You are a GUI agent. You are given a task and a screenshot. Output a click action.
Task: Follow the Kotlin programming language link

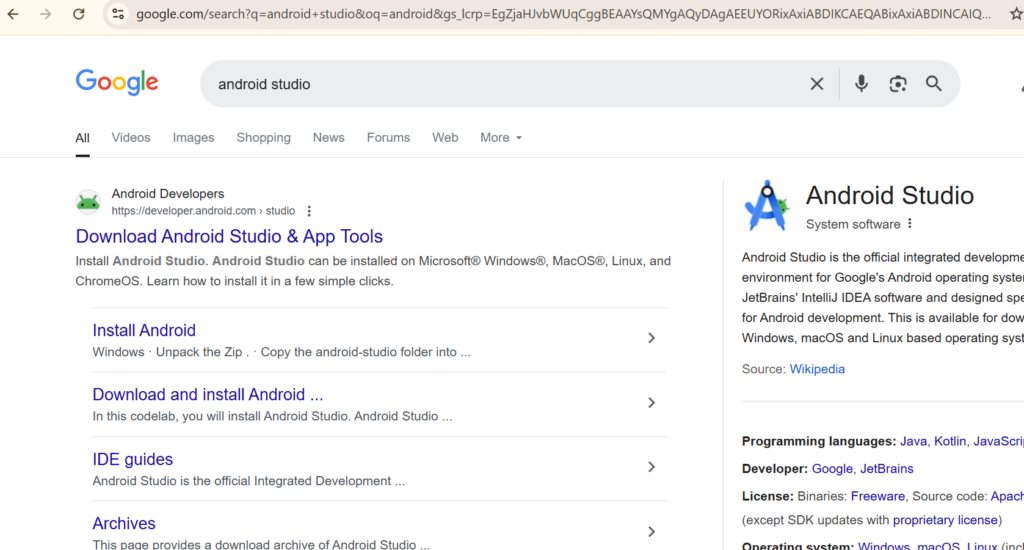[x=950, y=442]
